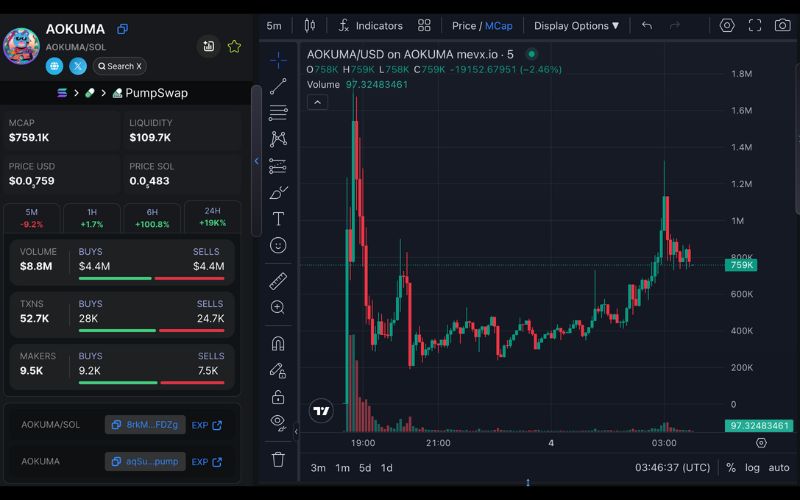This screenshot has width=800, height=500.
Task: Open chart settings hexagon icon
Action: [727, 26]
